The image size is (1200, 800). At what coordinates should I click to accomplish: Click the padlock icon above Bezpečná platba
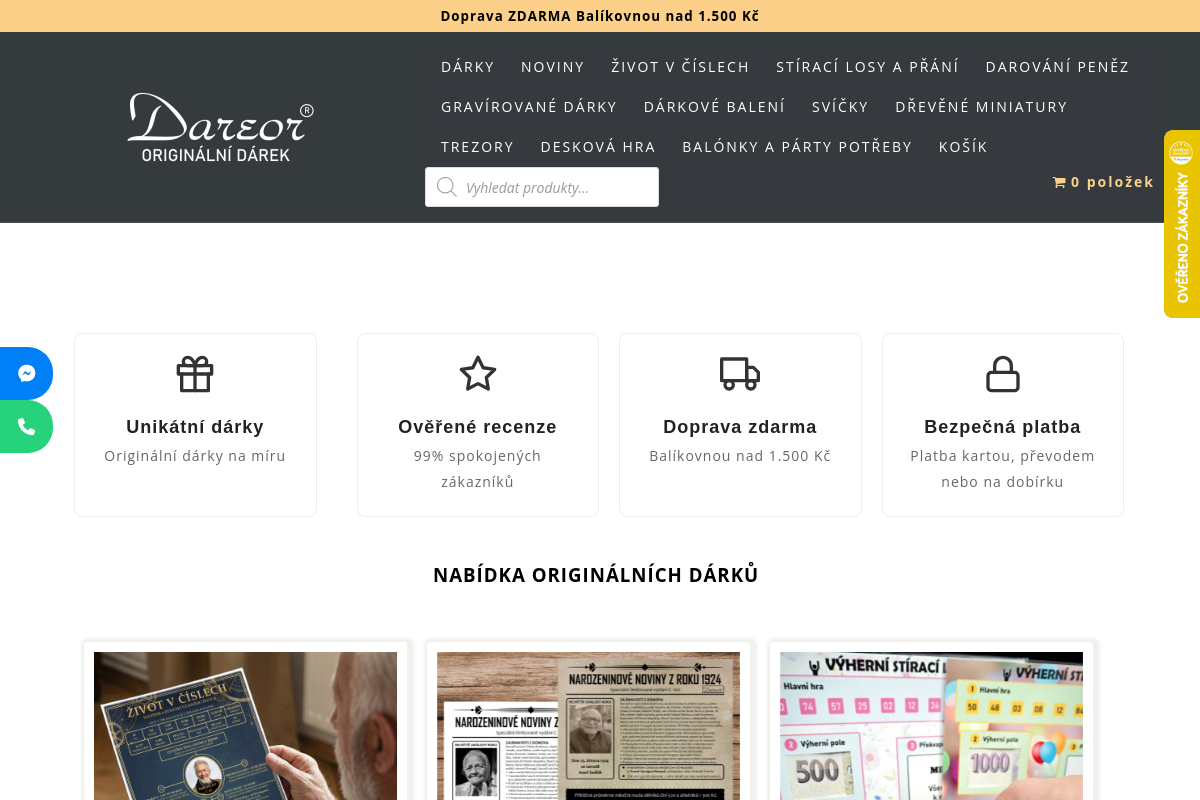pos(1002,373)
